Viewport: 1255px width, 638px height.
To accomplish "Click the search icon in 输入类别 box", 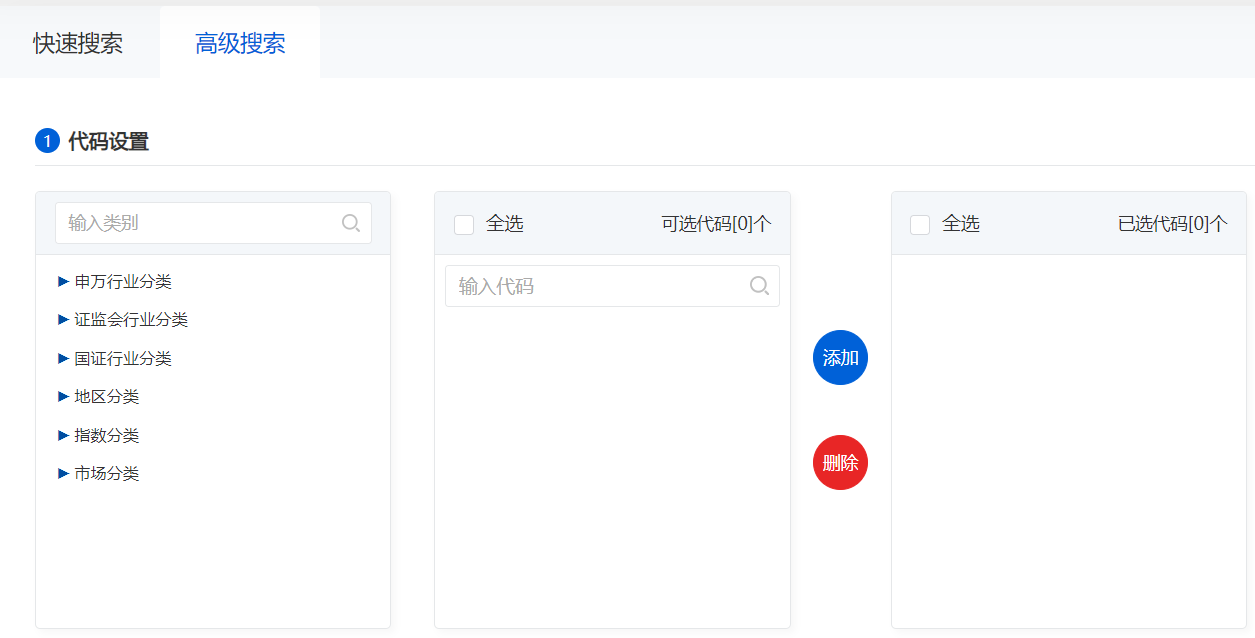I will point(351,223).
